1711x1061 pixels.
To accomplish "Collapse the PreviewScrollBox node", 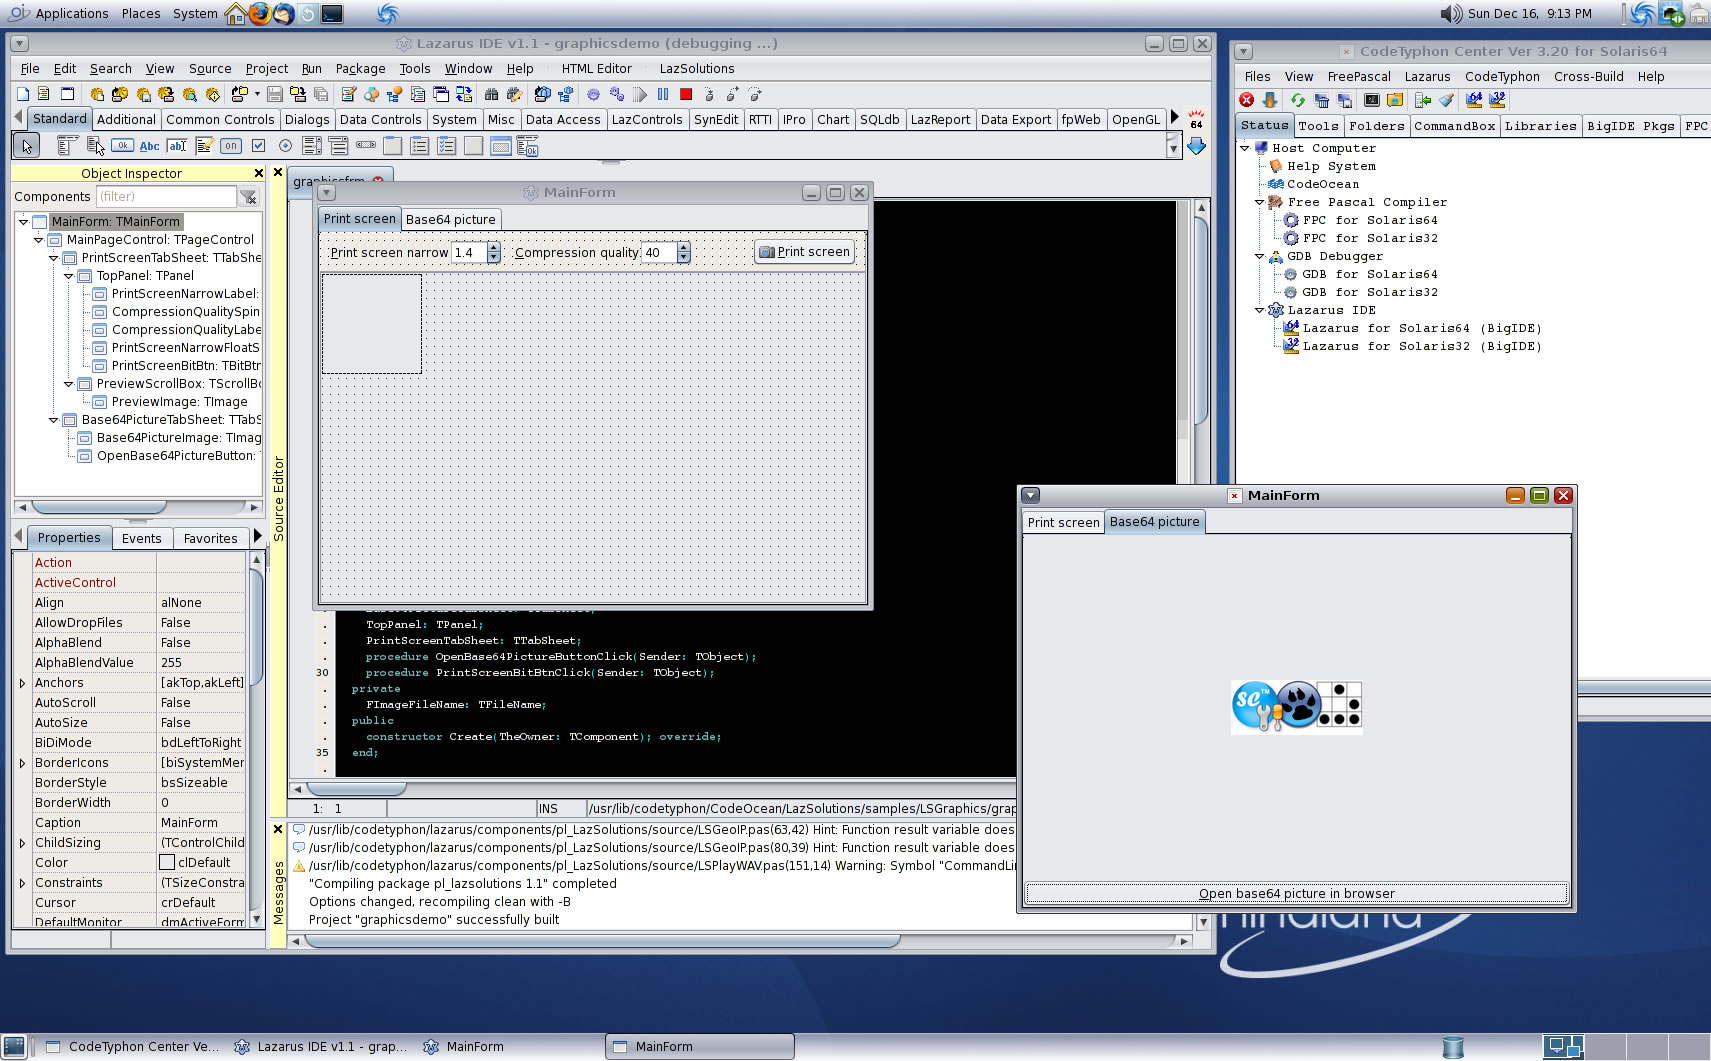I will [x=68, y=384].
